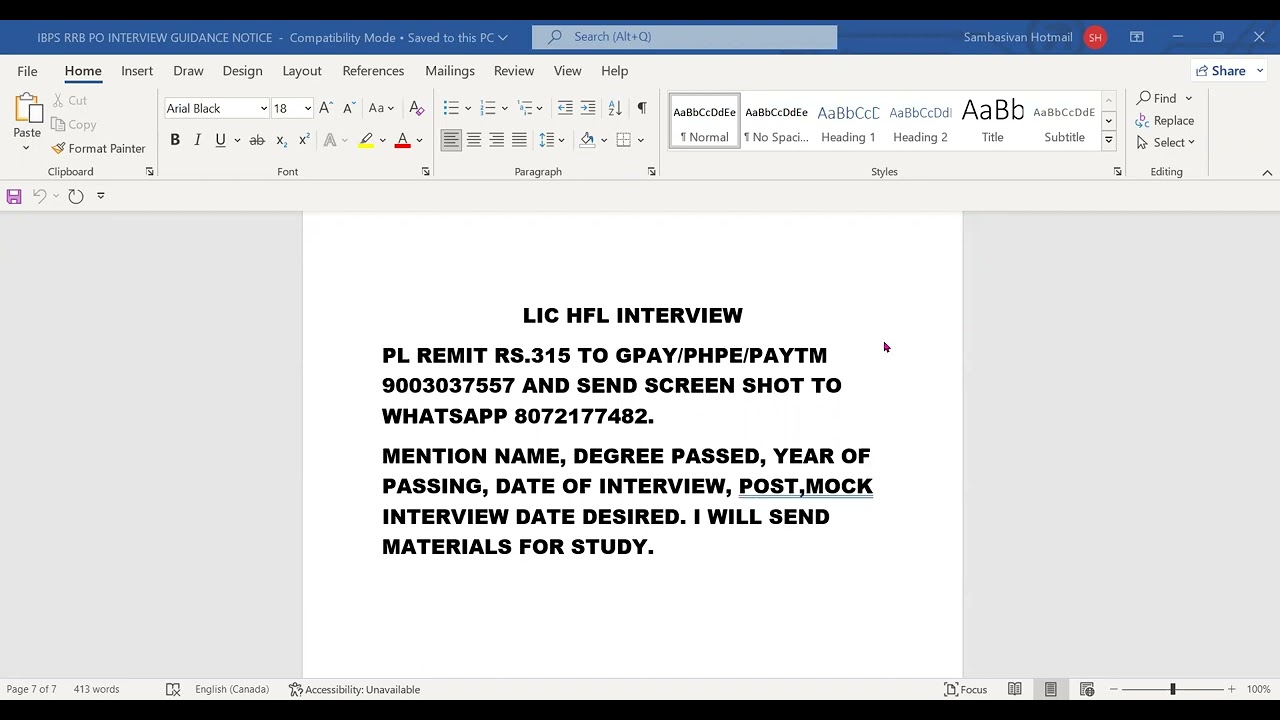
Task: Open the References tab
Action: pyautogui.click(x=373, y=71)
